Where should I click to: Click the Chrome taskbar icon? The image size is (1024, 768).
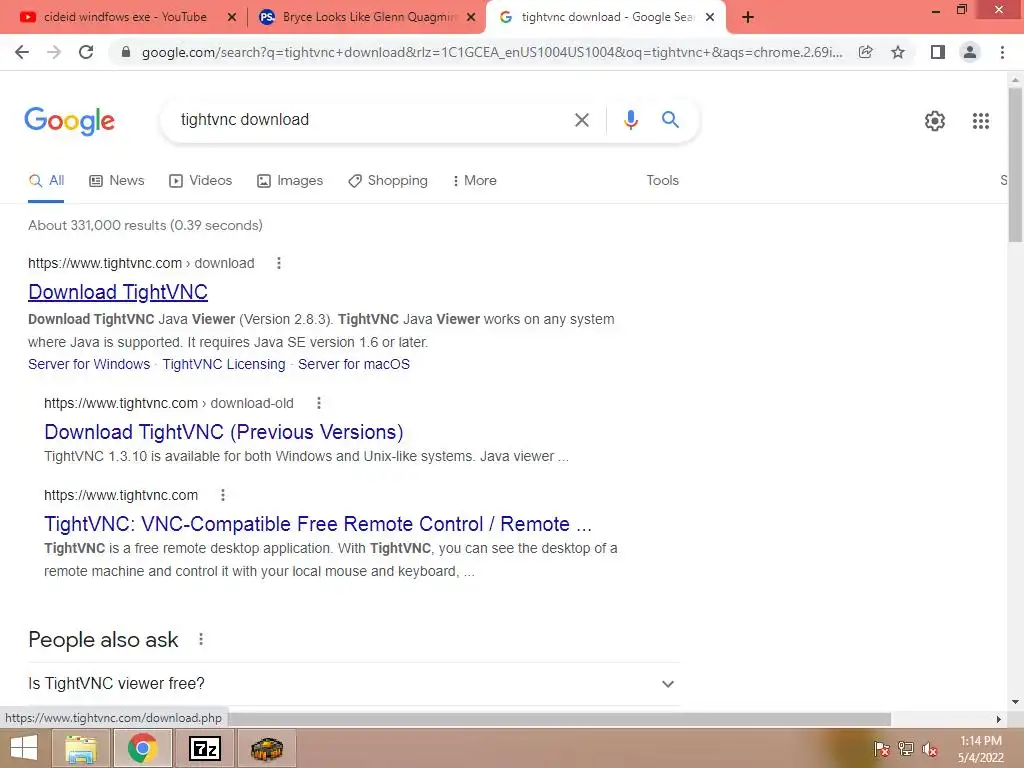pyautogui.click(x=142, y=748)
